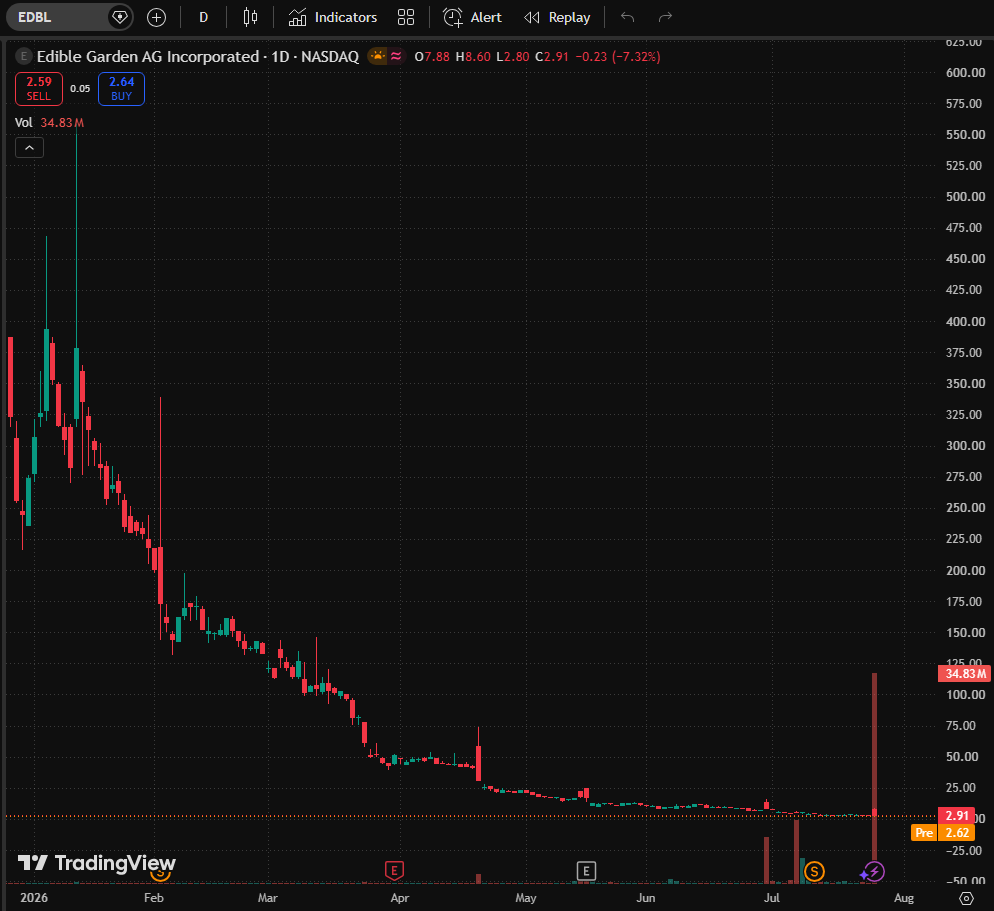Start bar Replay mode
994x911 pixels.
point(557,17)
